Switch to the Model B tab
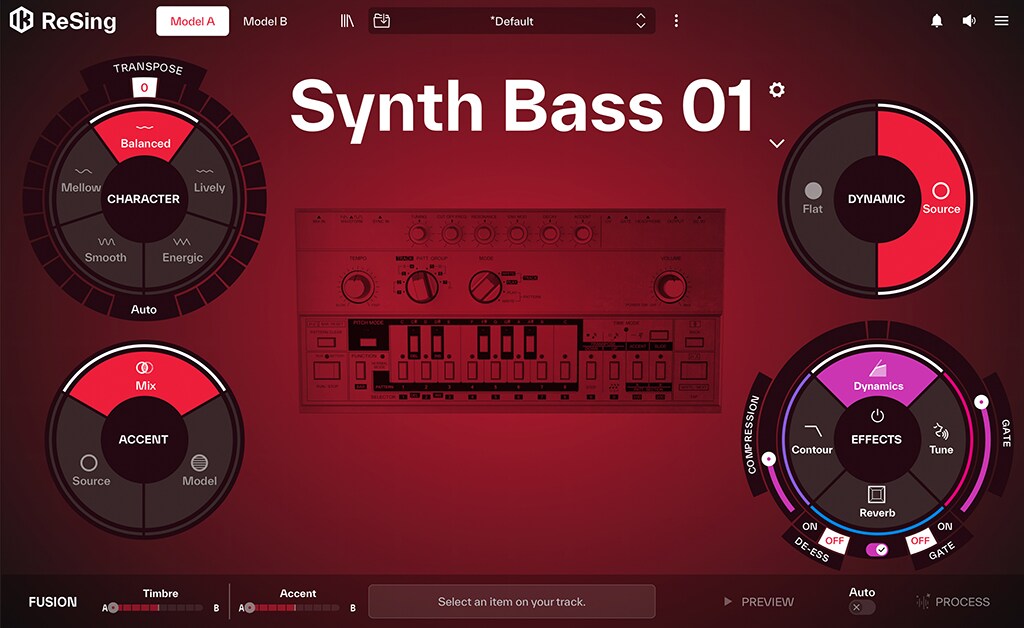Image resolution: width=1024 pixels, height=628 pixels. coord(265,22)
